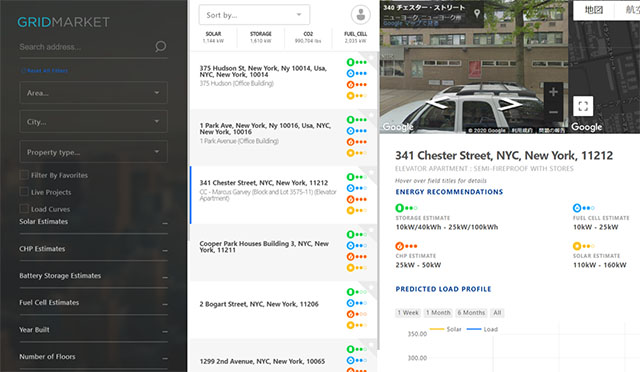Zoom out with the map minus icon

coord(553,112)
